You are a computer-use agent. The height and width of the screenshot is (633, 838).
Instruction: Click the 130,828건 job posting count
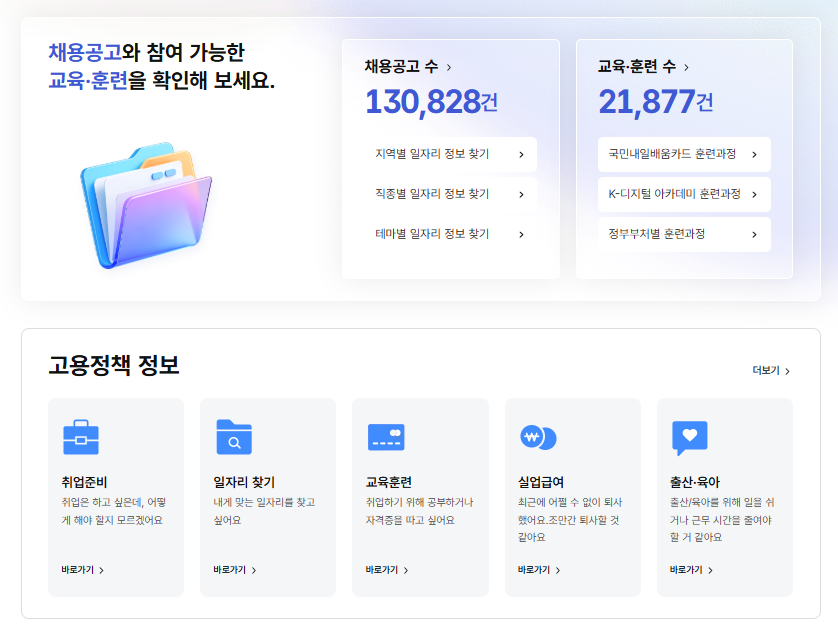click(x=431, y=102)
